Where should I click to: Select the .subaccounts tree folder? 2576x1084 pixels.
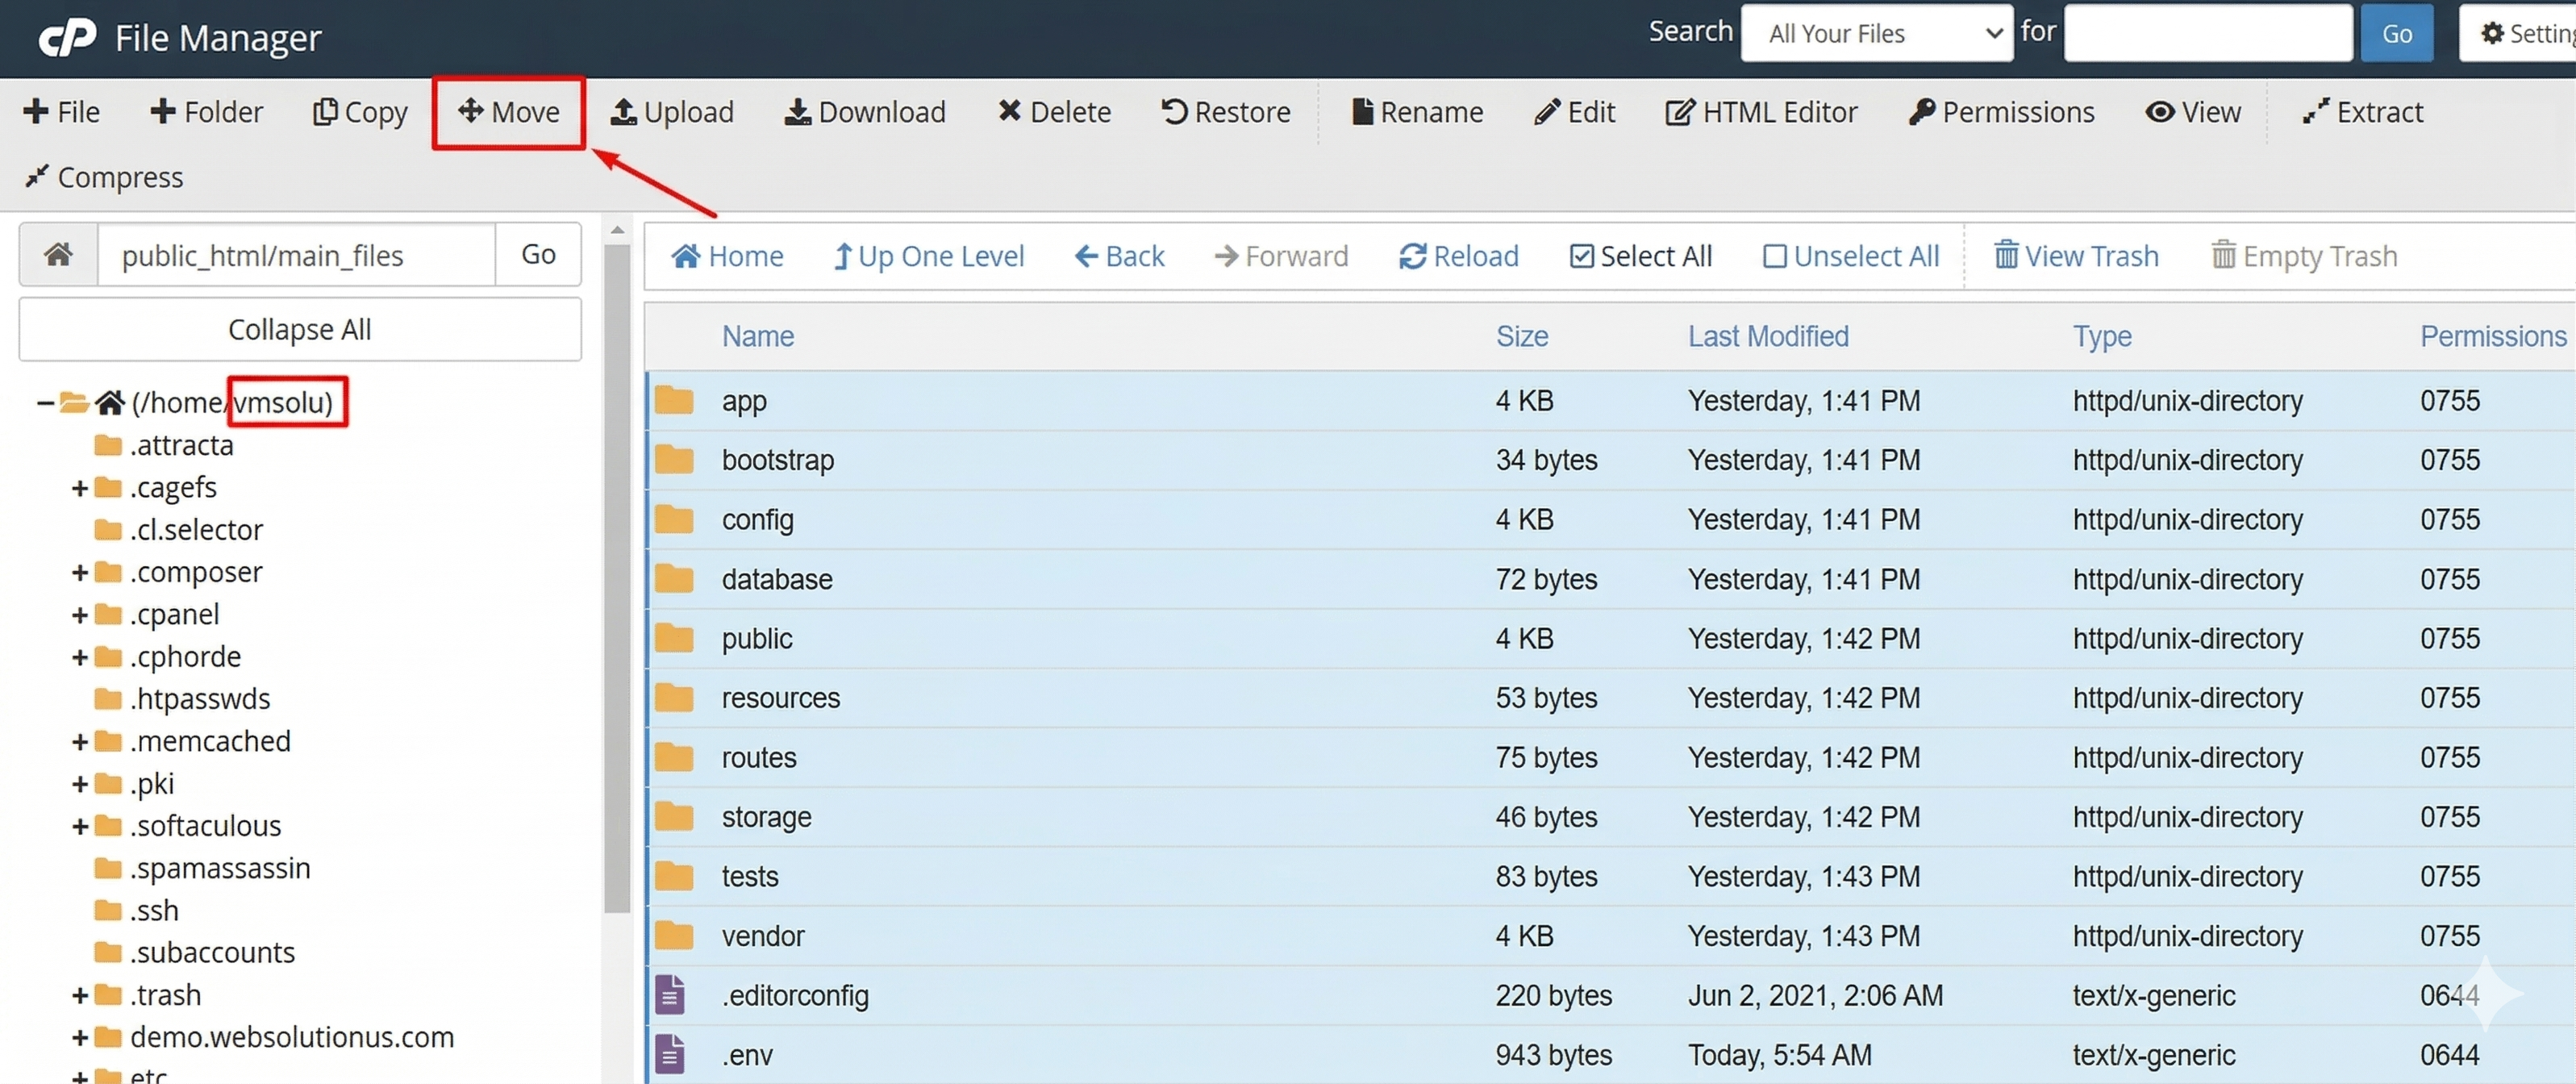click(195, 952)
